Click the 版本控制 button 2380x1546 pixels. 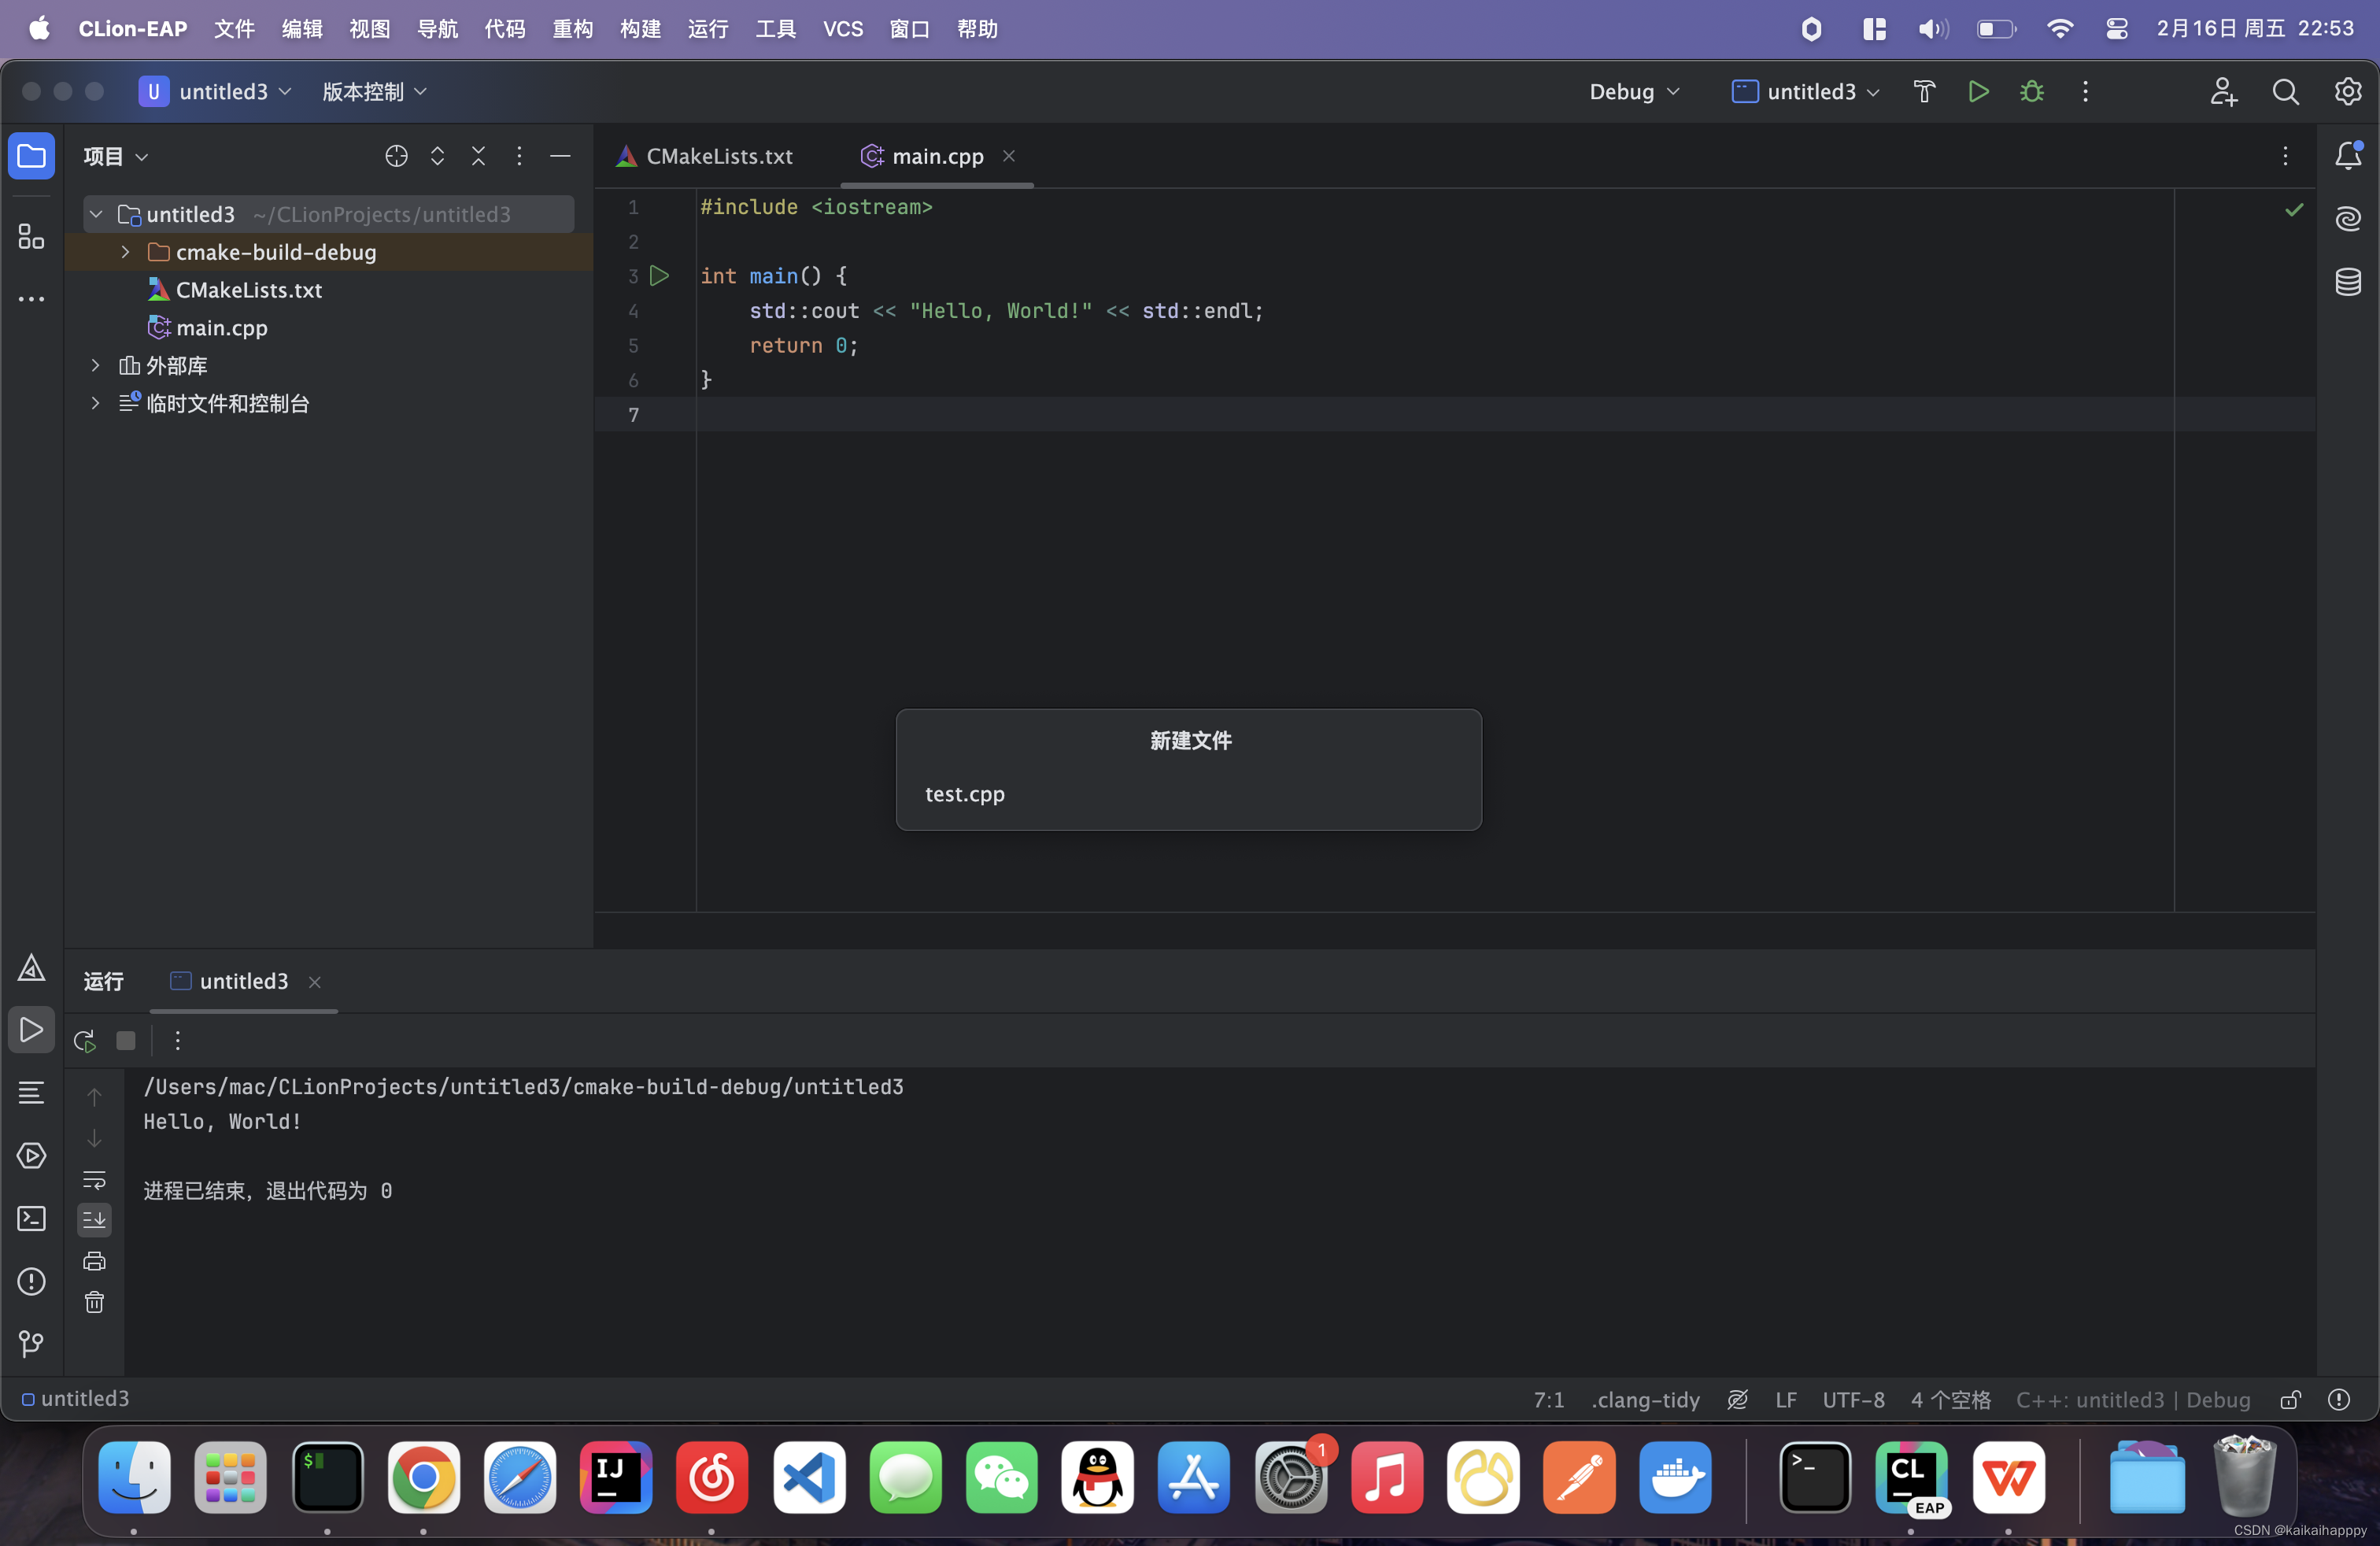coord(374,92)
